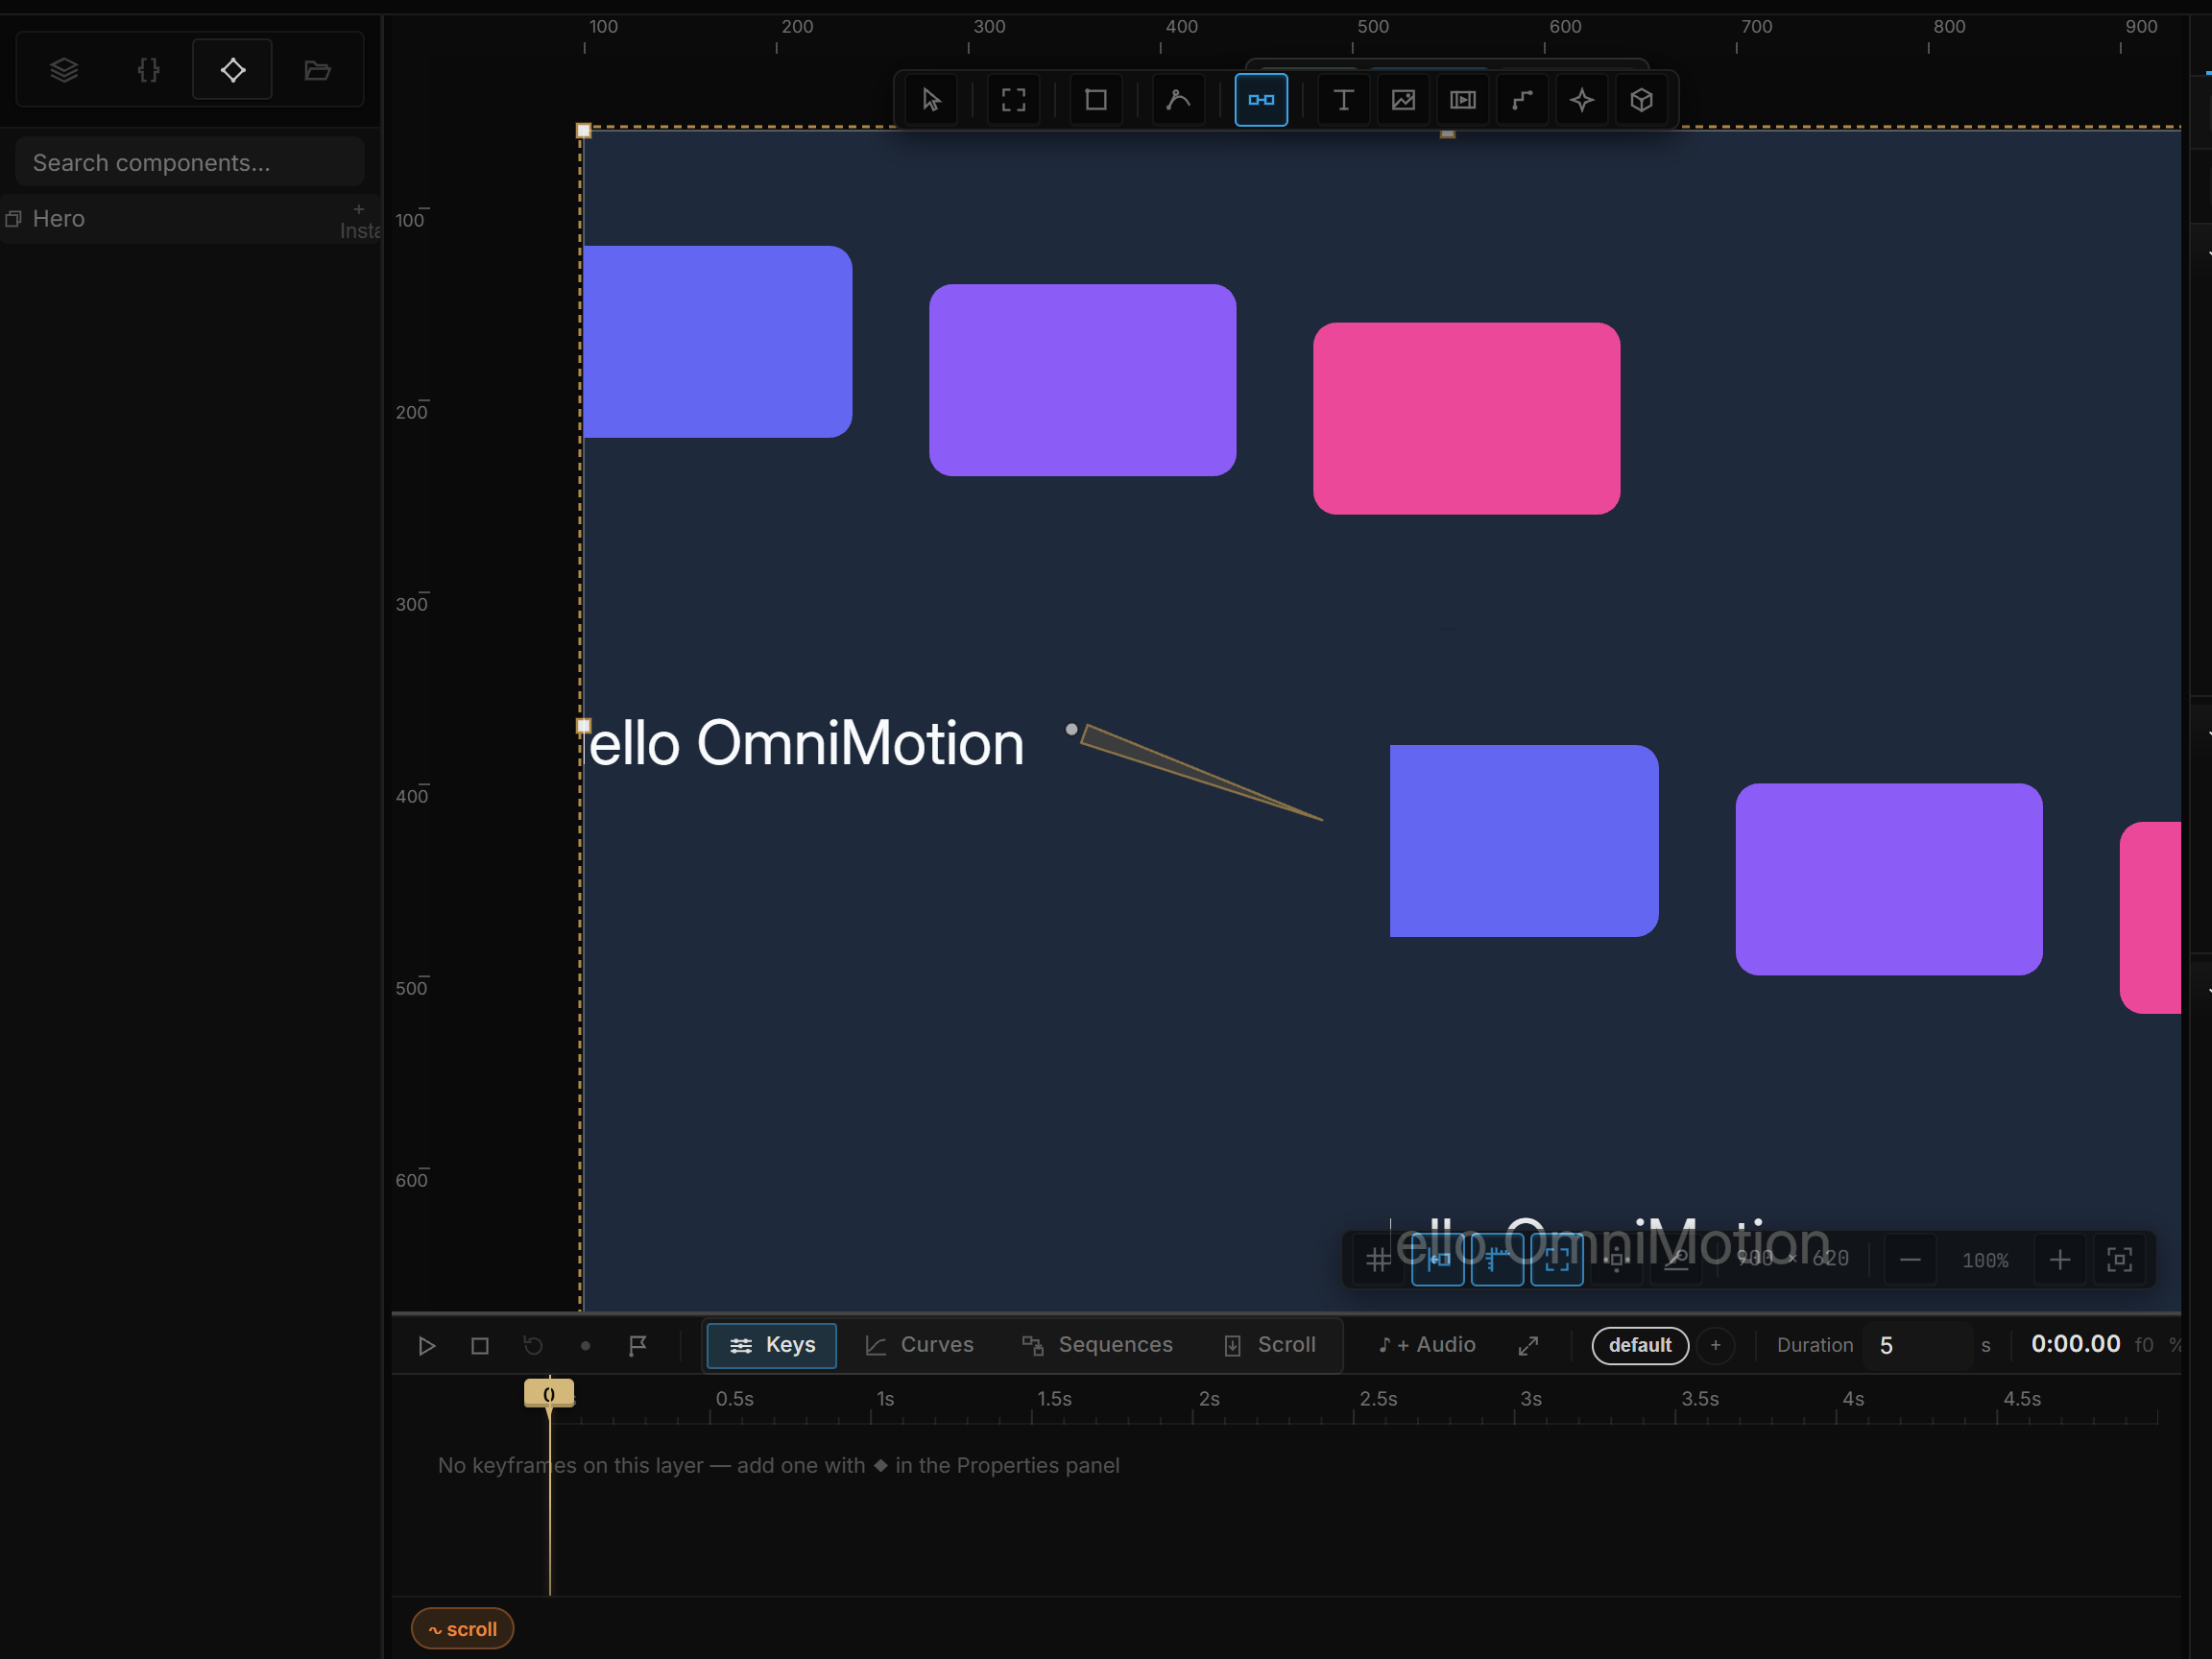This screenshot has height=1659, width=2212.
Task: Toggle the distribute spacing guide option
Action: (1617, 1260)
